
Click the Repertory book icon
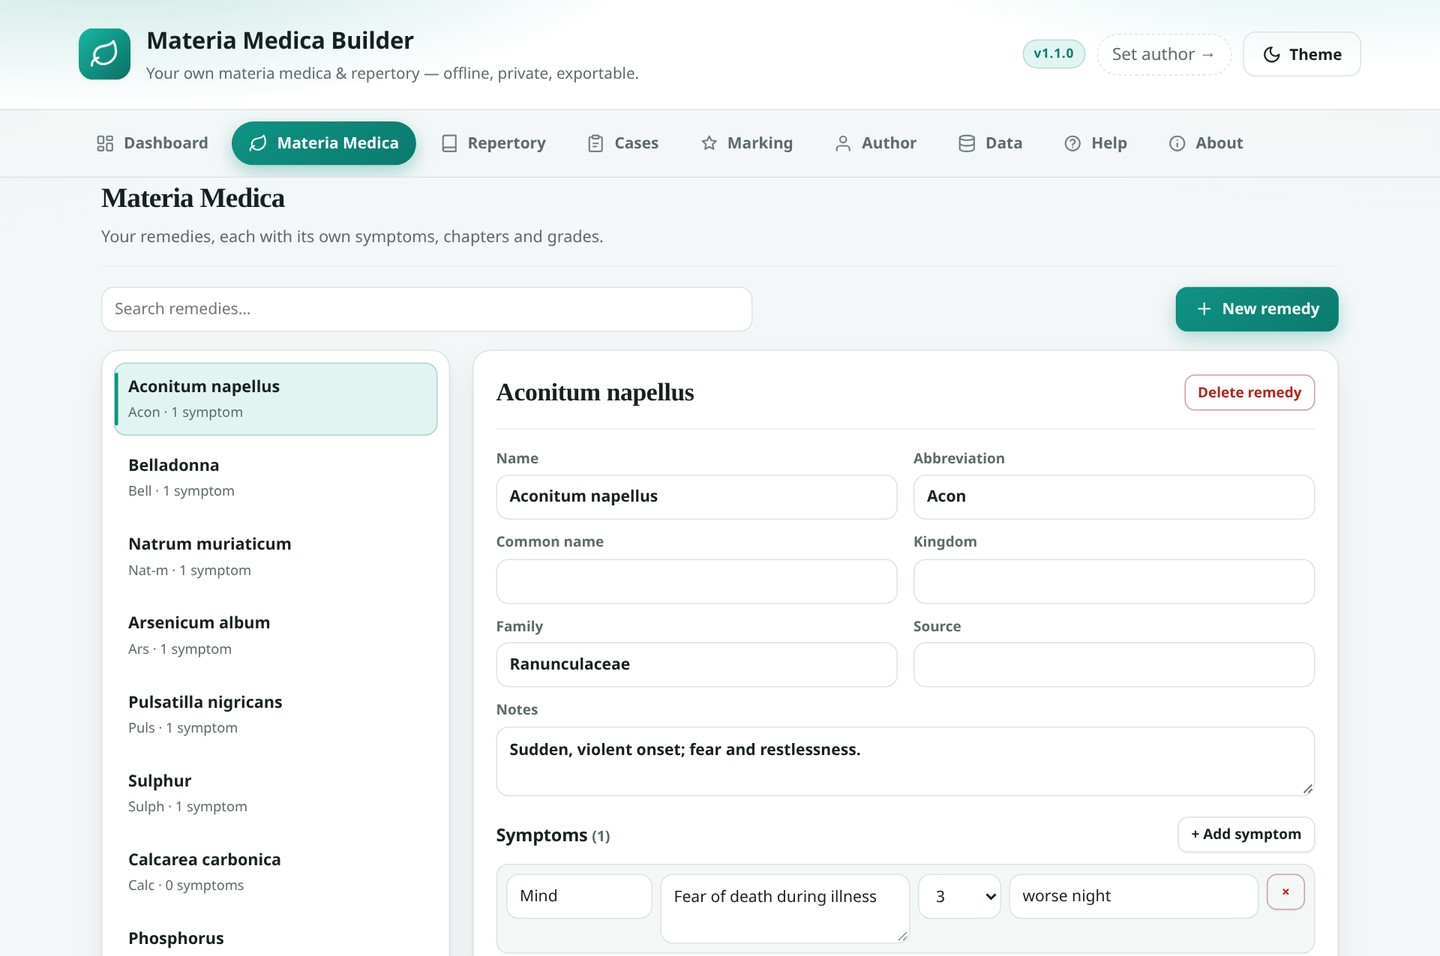coord(450,144)
